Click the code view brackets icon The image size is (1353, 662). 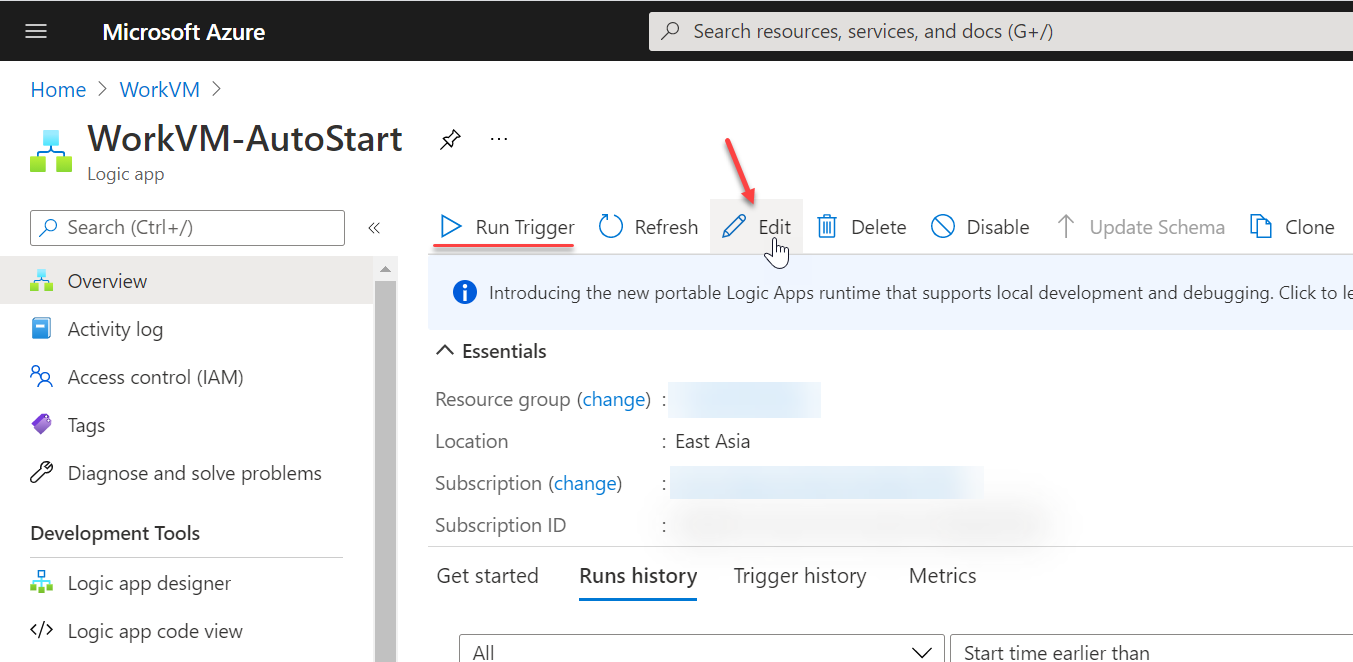[x=41, y=631]
